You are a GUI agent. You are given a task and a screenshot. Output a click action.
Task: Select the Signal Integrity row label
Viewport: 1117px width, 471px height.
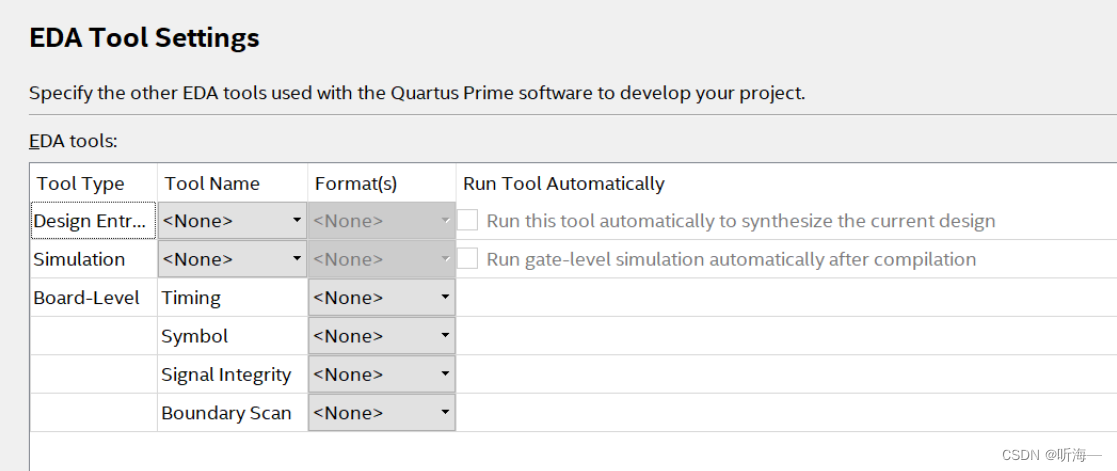(226, 375)
